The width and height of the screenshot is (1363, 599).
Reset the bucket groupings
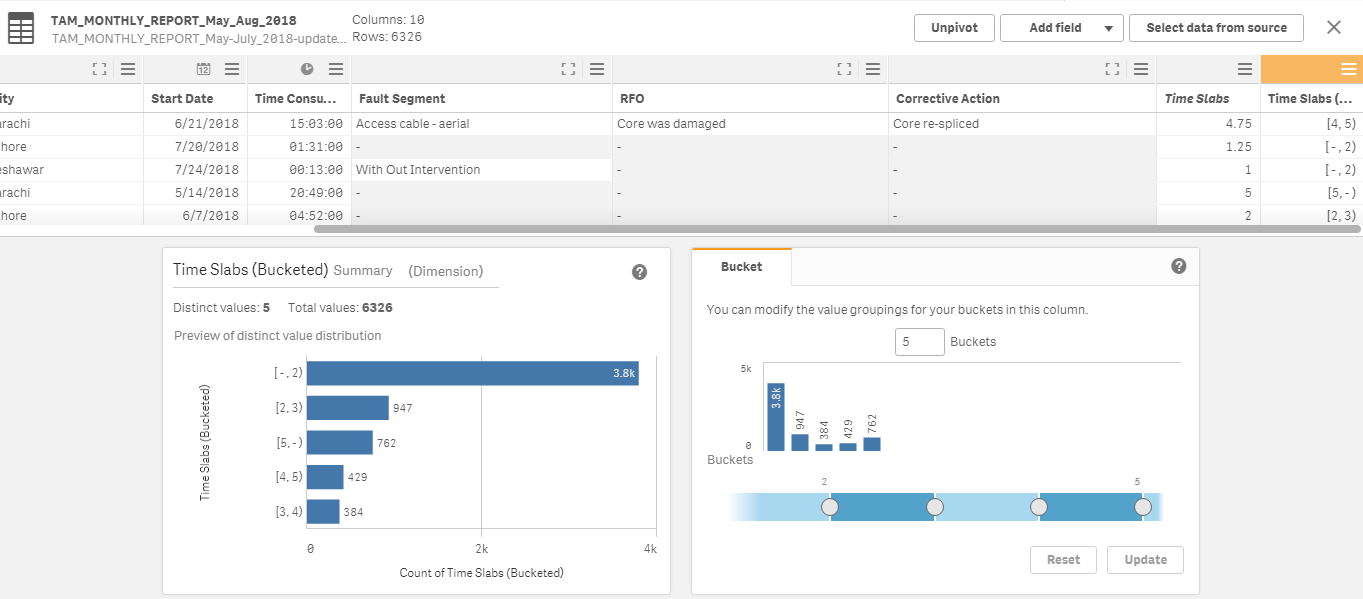tap(1063, 559)
